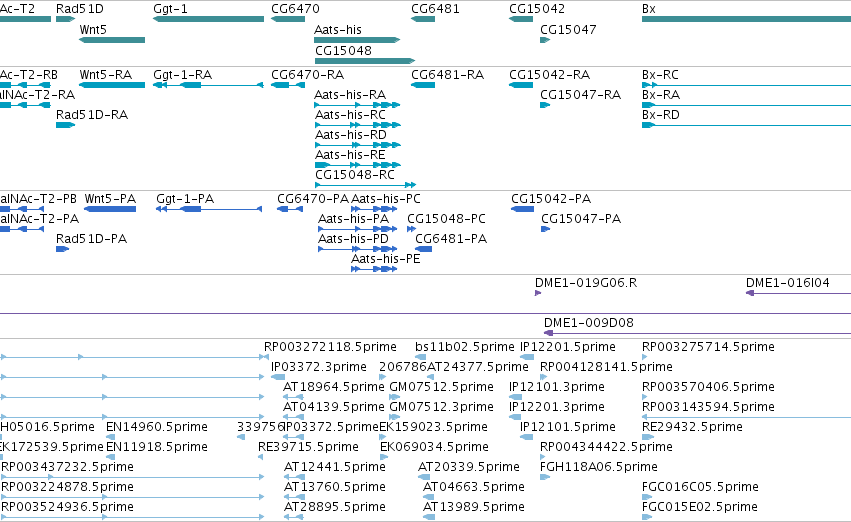Select the Bx-RD transcript label

[661, 114]
